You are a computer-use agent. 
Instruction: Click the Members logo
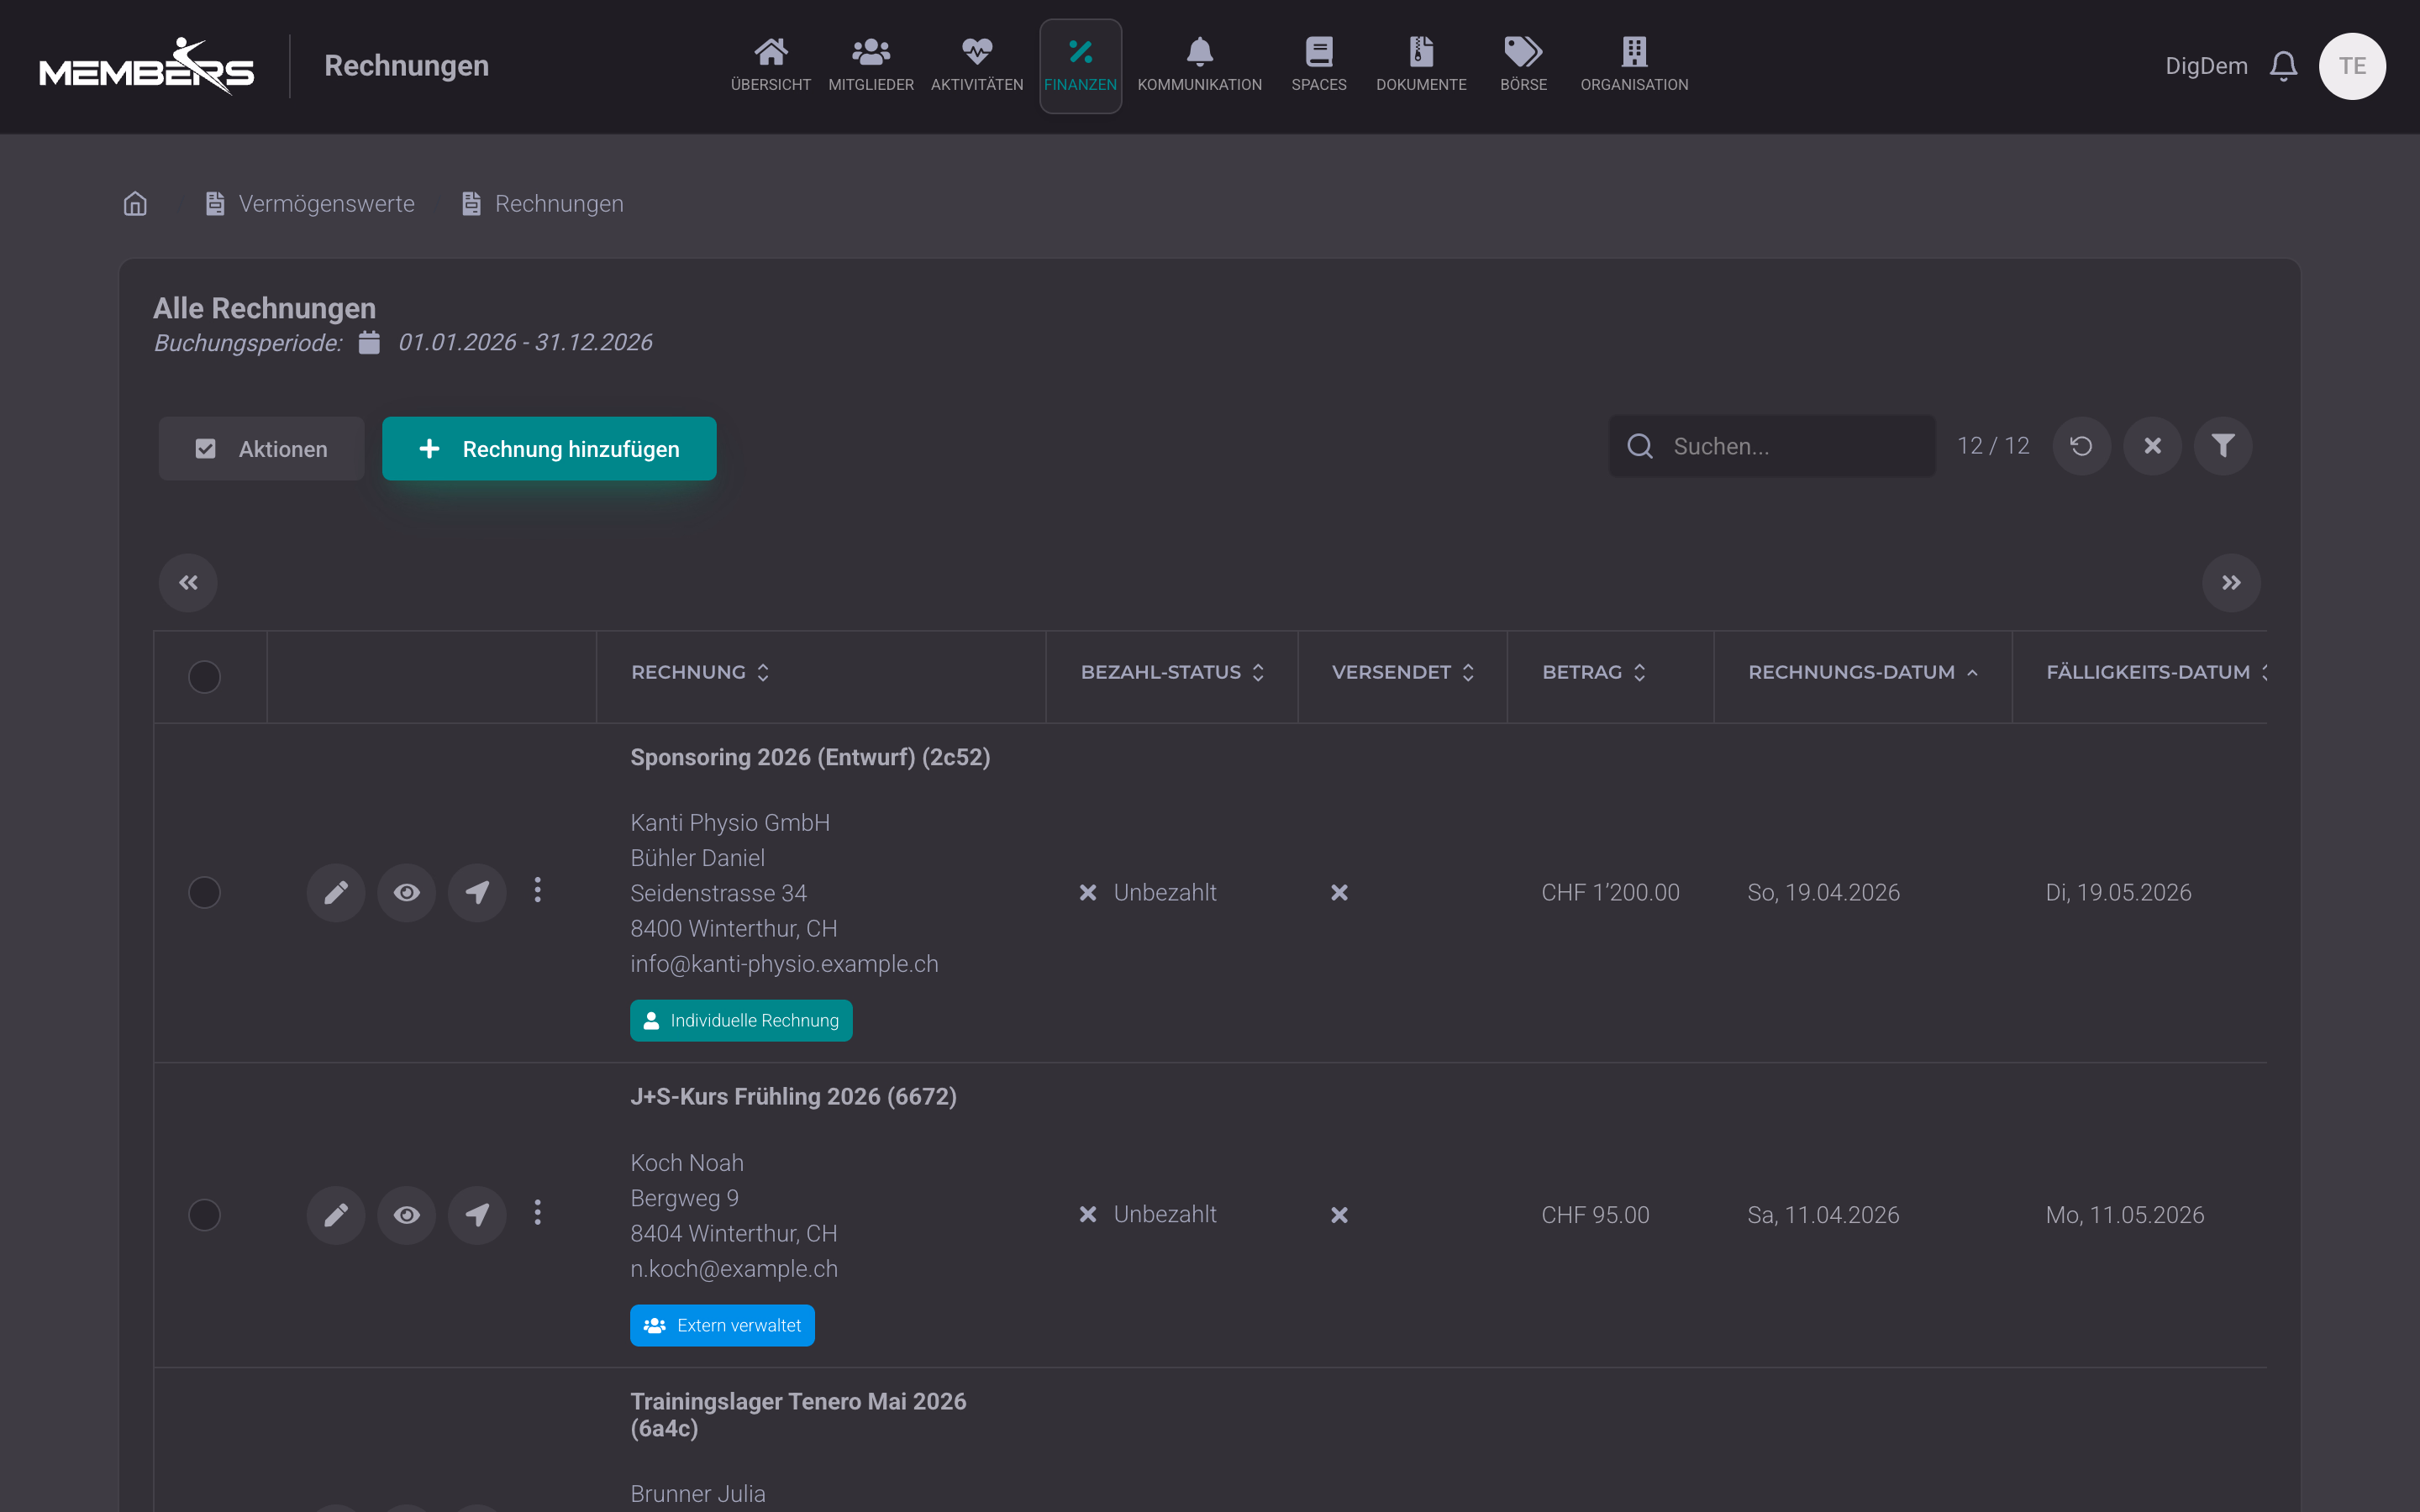147,66
